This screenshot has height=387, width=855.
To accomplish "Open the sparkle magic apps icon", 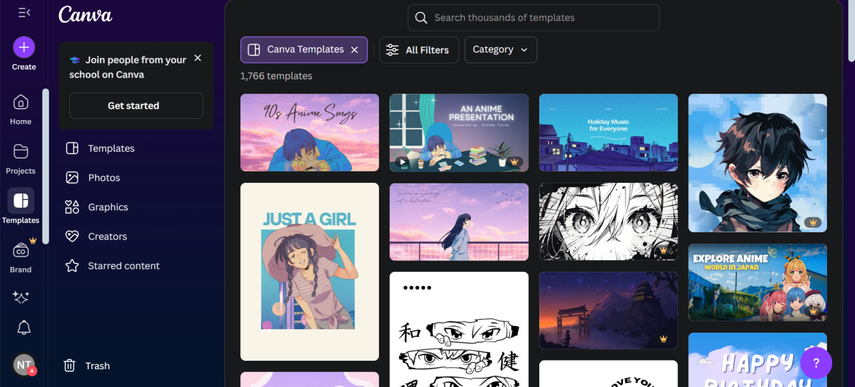I will click(21, 297).
